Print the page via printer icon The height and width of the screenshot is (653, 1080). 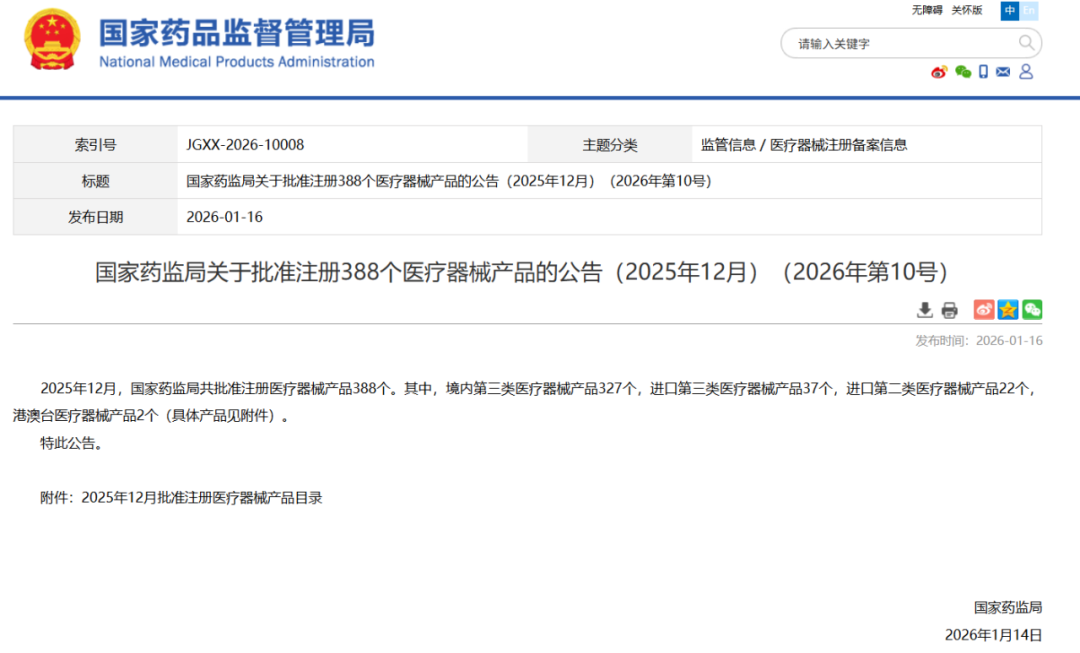949,310
